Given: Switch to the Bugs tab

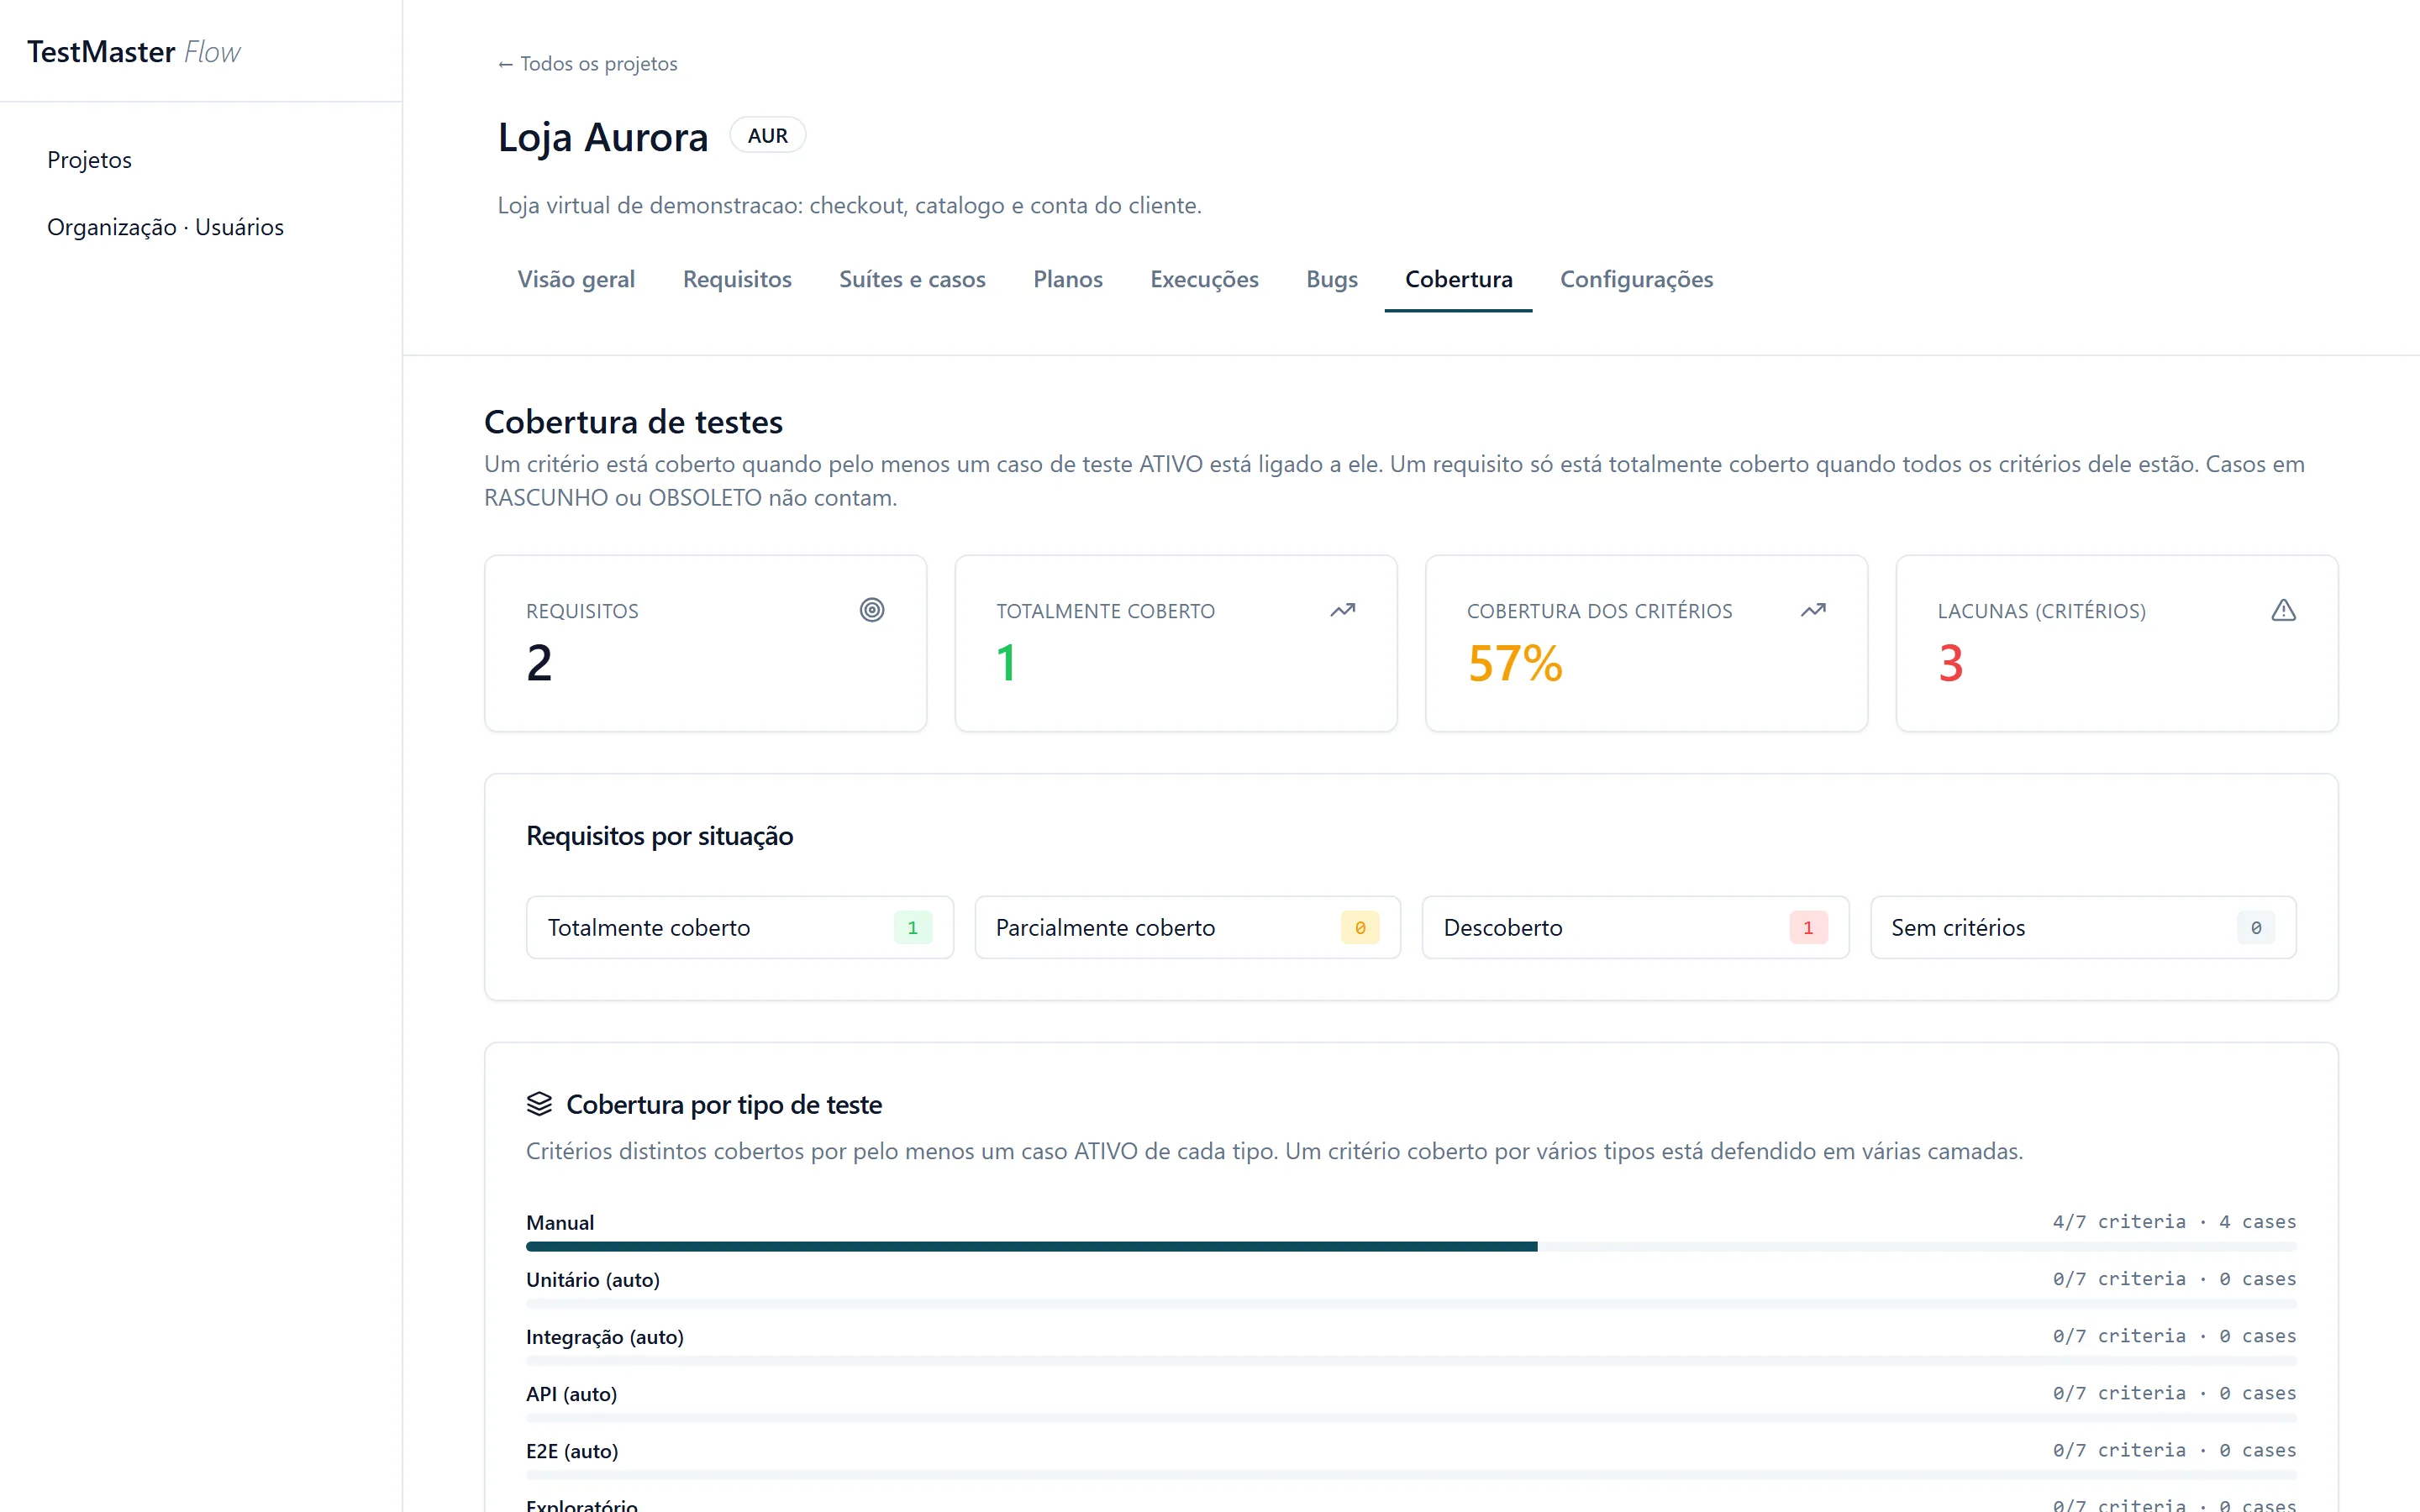Looking at the screenshot, I should (1331, 279).
